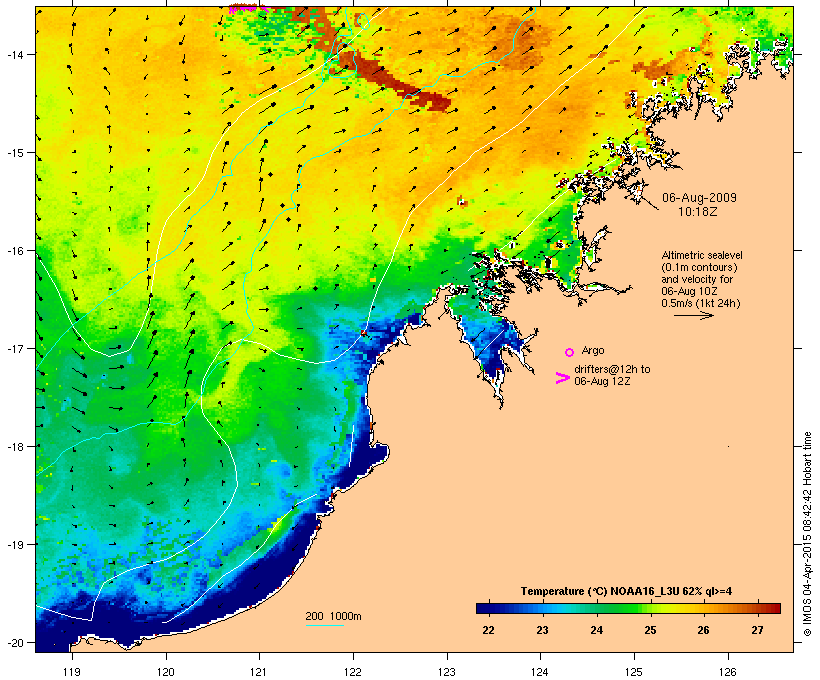Click the time label 10:18Z

click(x=698, y=212)
